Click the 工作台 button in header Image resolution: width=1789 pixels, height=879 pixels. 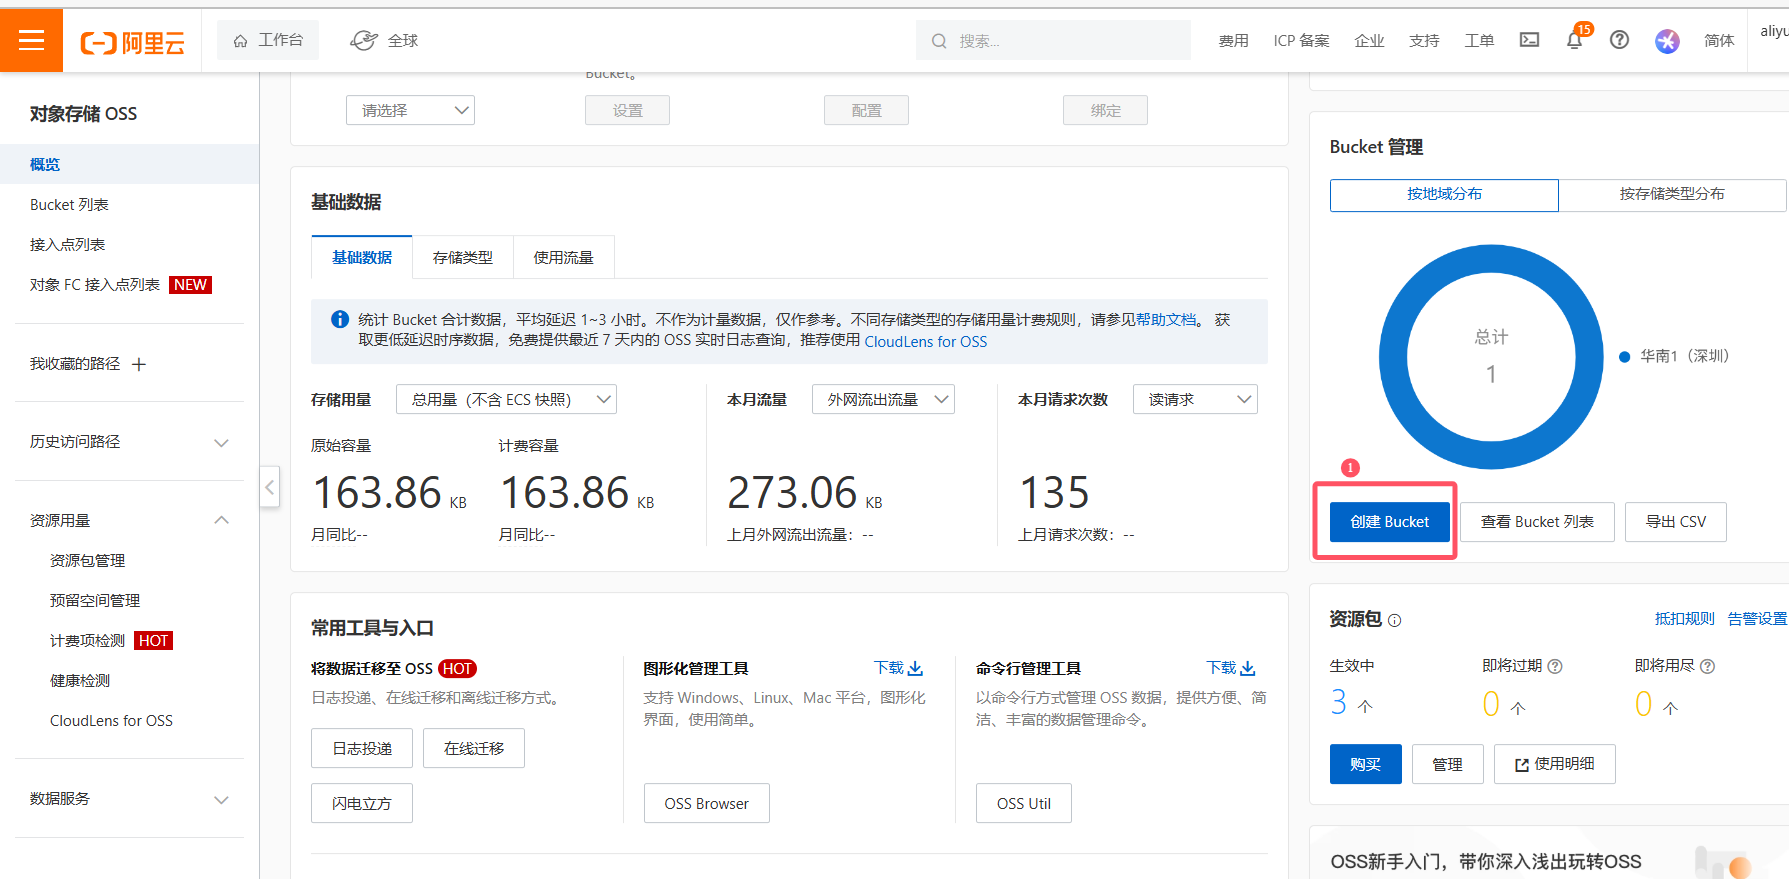tap(268, 40)
